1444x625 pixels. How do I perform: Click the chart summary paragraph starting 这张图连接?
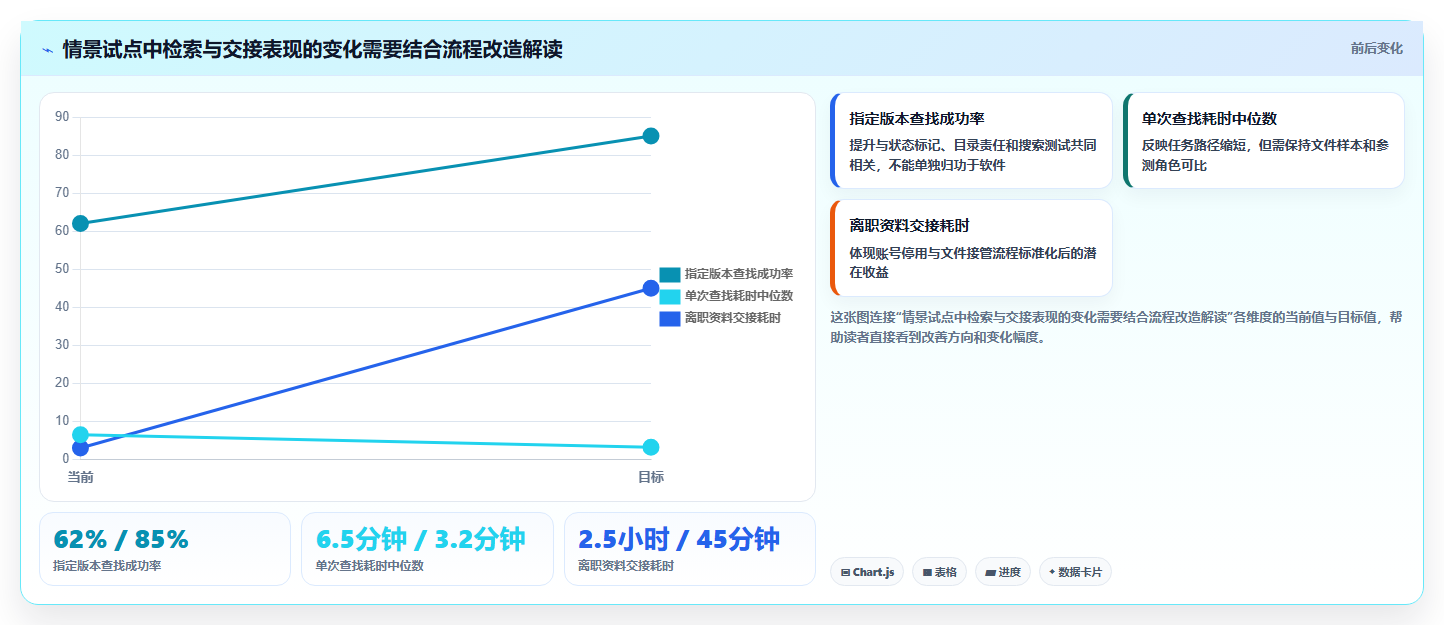[x=1116, y=327]
